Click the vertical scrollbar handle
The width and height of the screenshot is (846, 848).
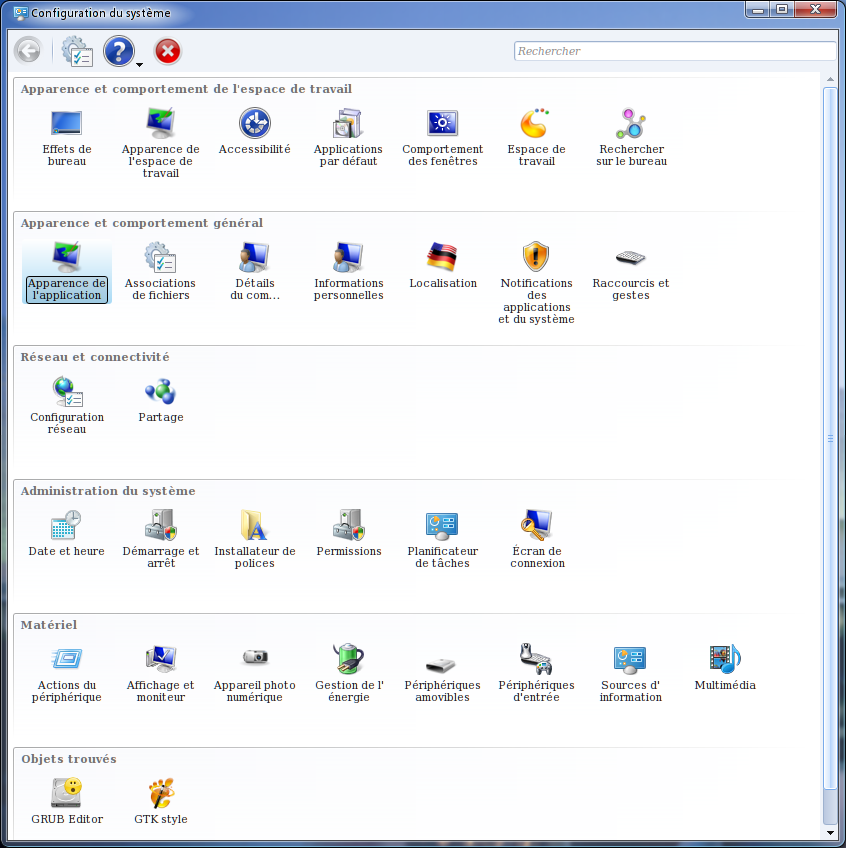pos(830,438)
